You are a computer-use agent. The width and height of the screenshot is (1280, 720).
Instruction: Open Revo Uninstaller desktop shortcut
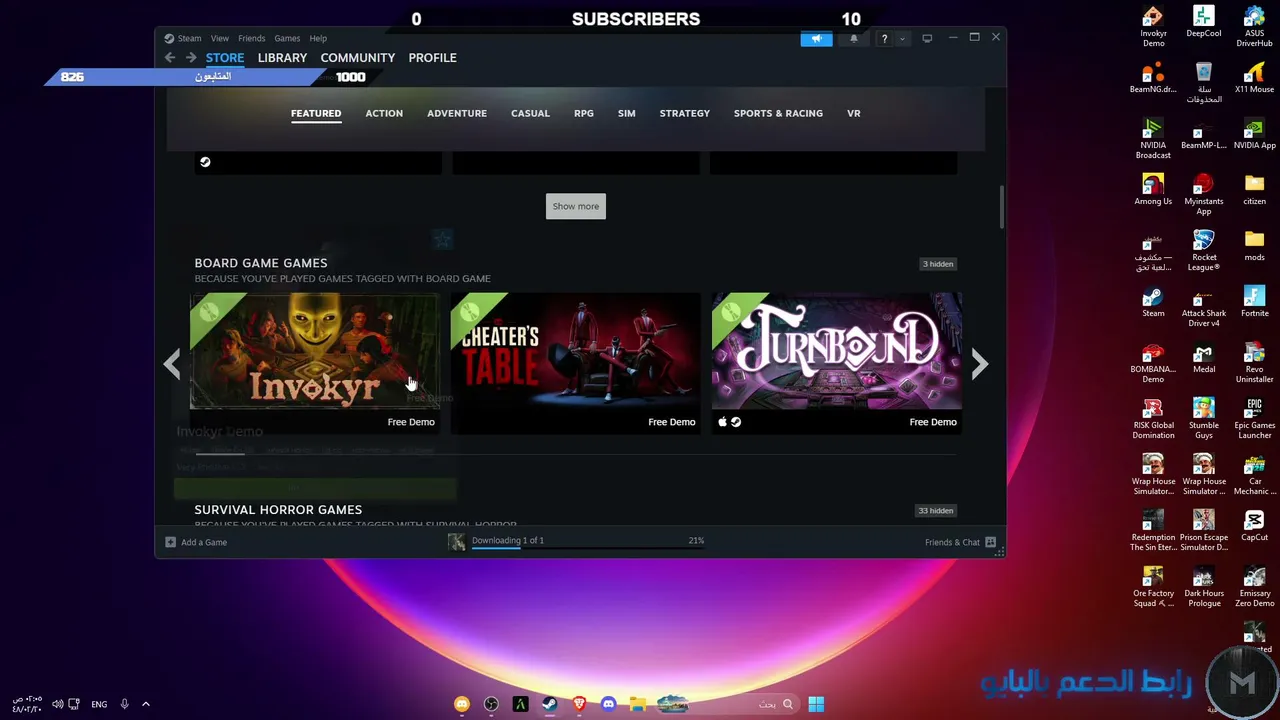pos(1254,361)
